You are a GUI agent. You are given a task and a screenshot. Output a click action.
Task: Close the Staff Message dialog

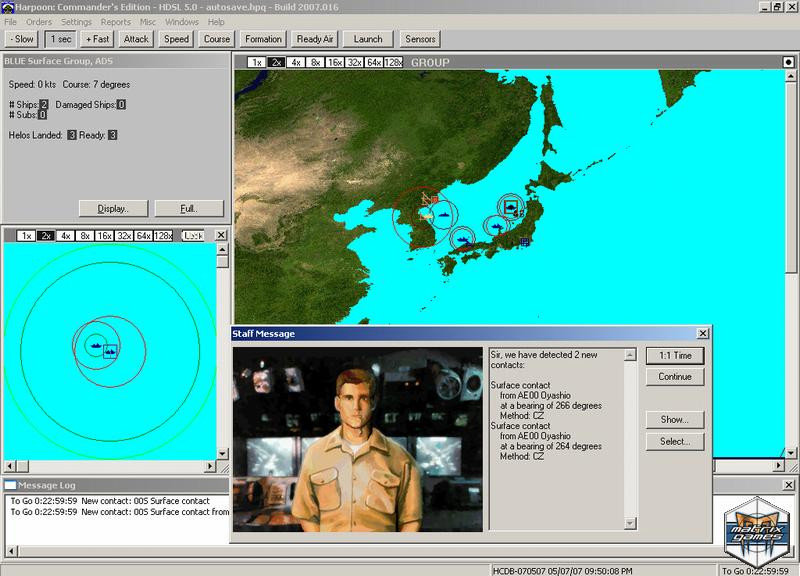[703, 333]
